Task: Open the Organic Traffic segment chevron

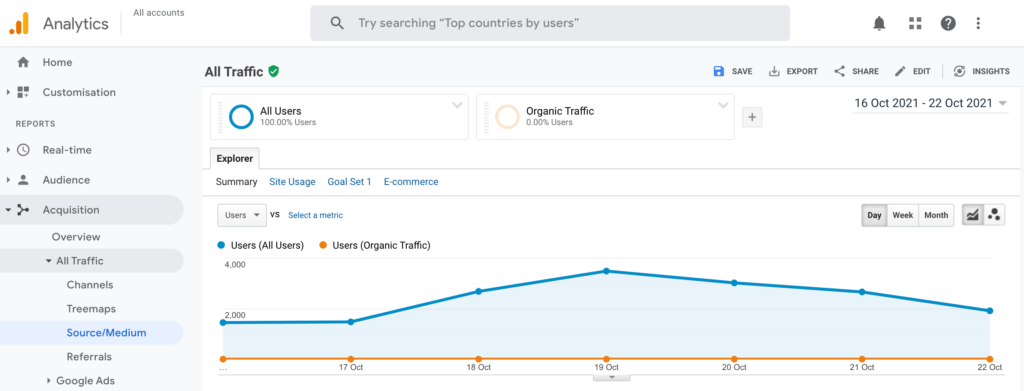Action: [723, 106]
